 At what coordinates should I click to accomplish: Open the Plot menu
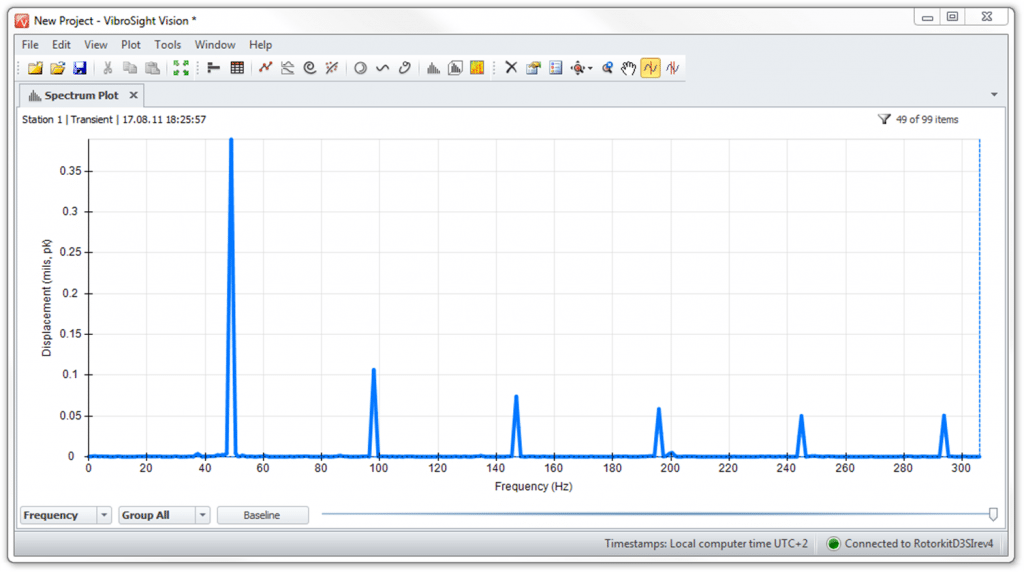(131, 45)
